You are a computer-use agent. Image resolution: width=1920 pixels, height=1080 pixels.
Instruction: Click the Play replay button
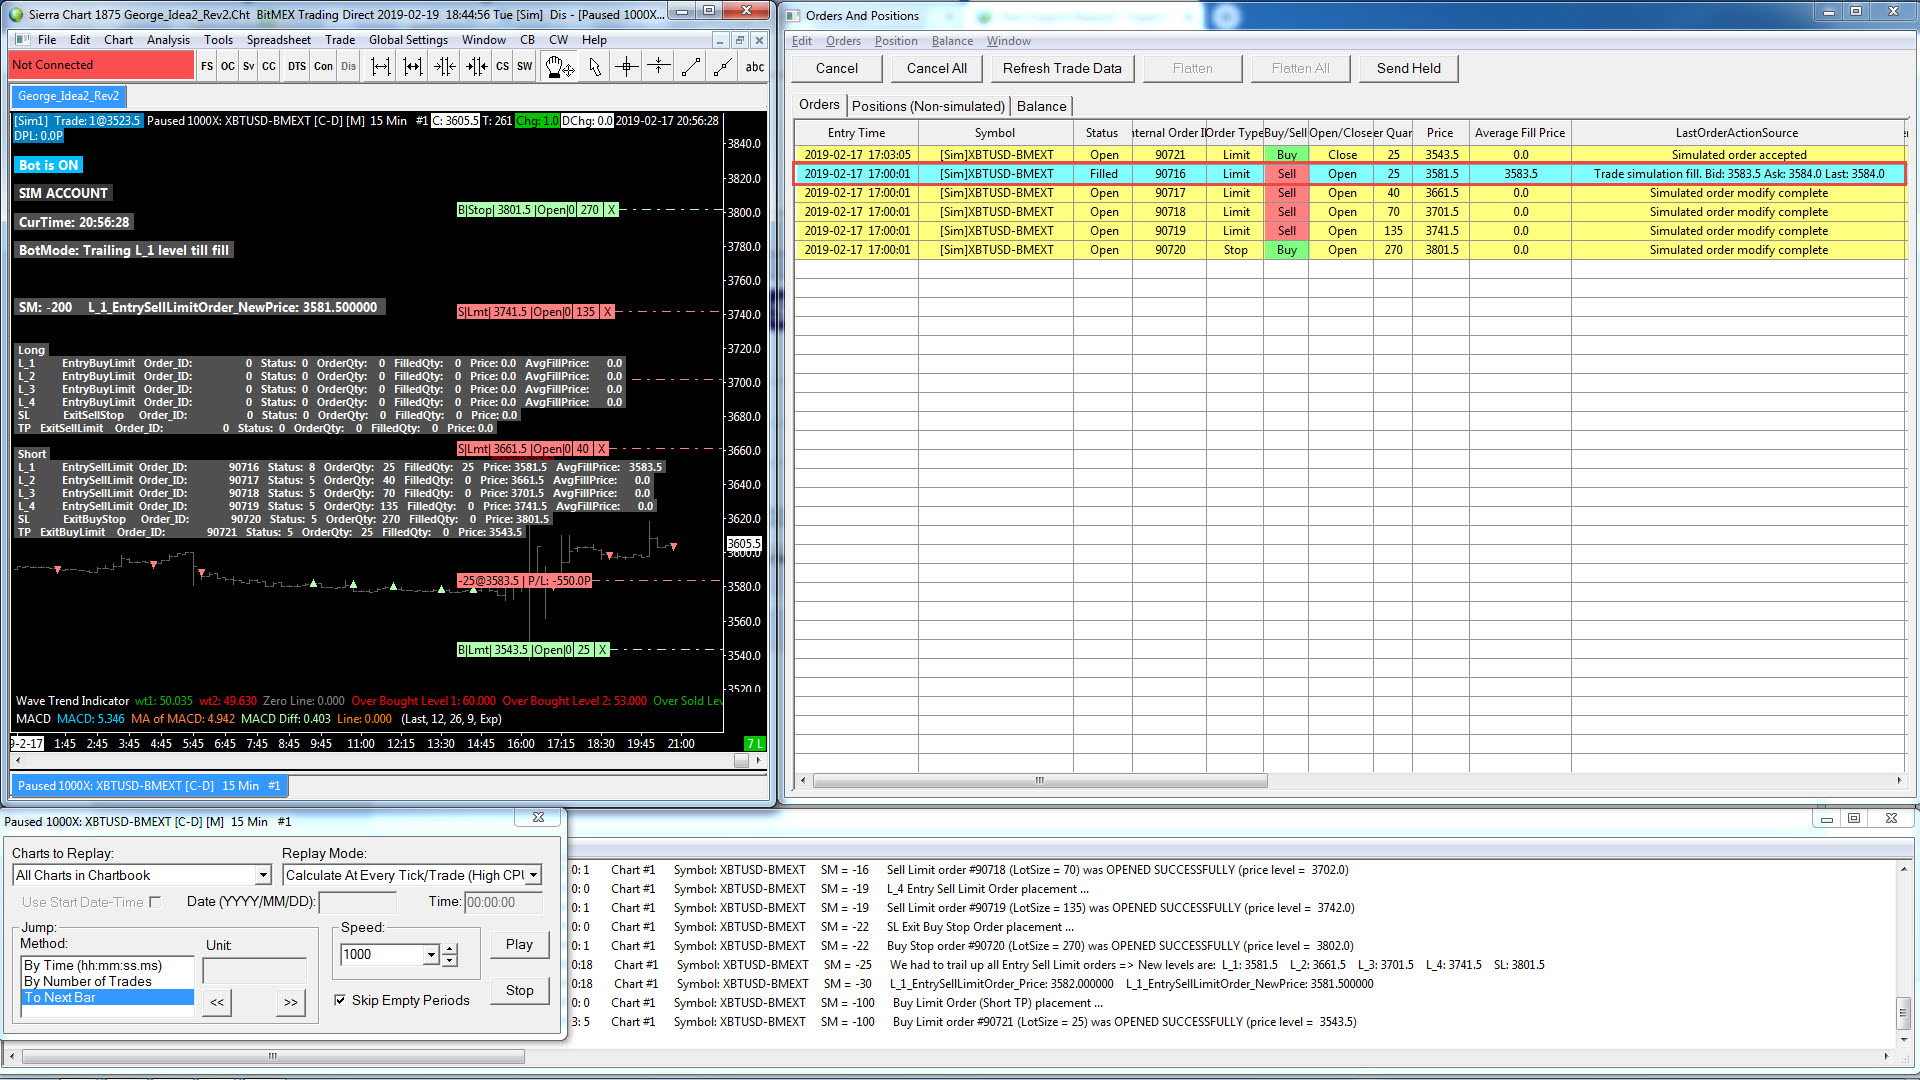[x=519, y=944]
